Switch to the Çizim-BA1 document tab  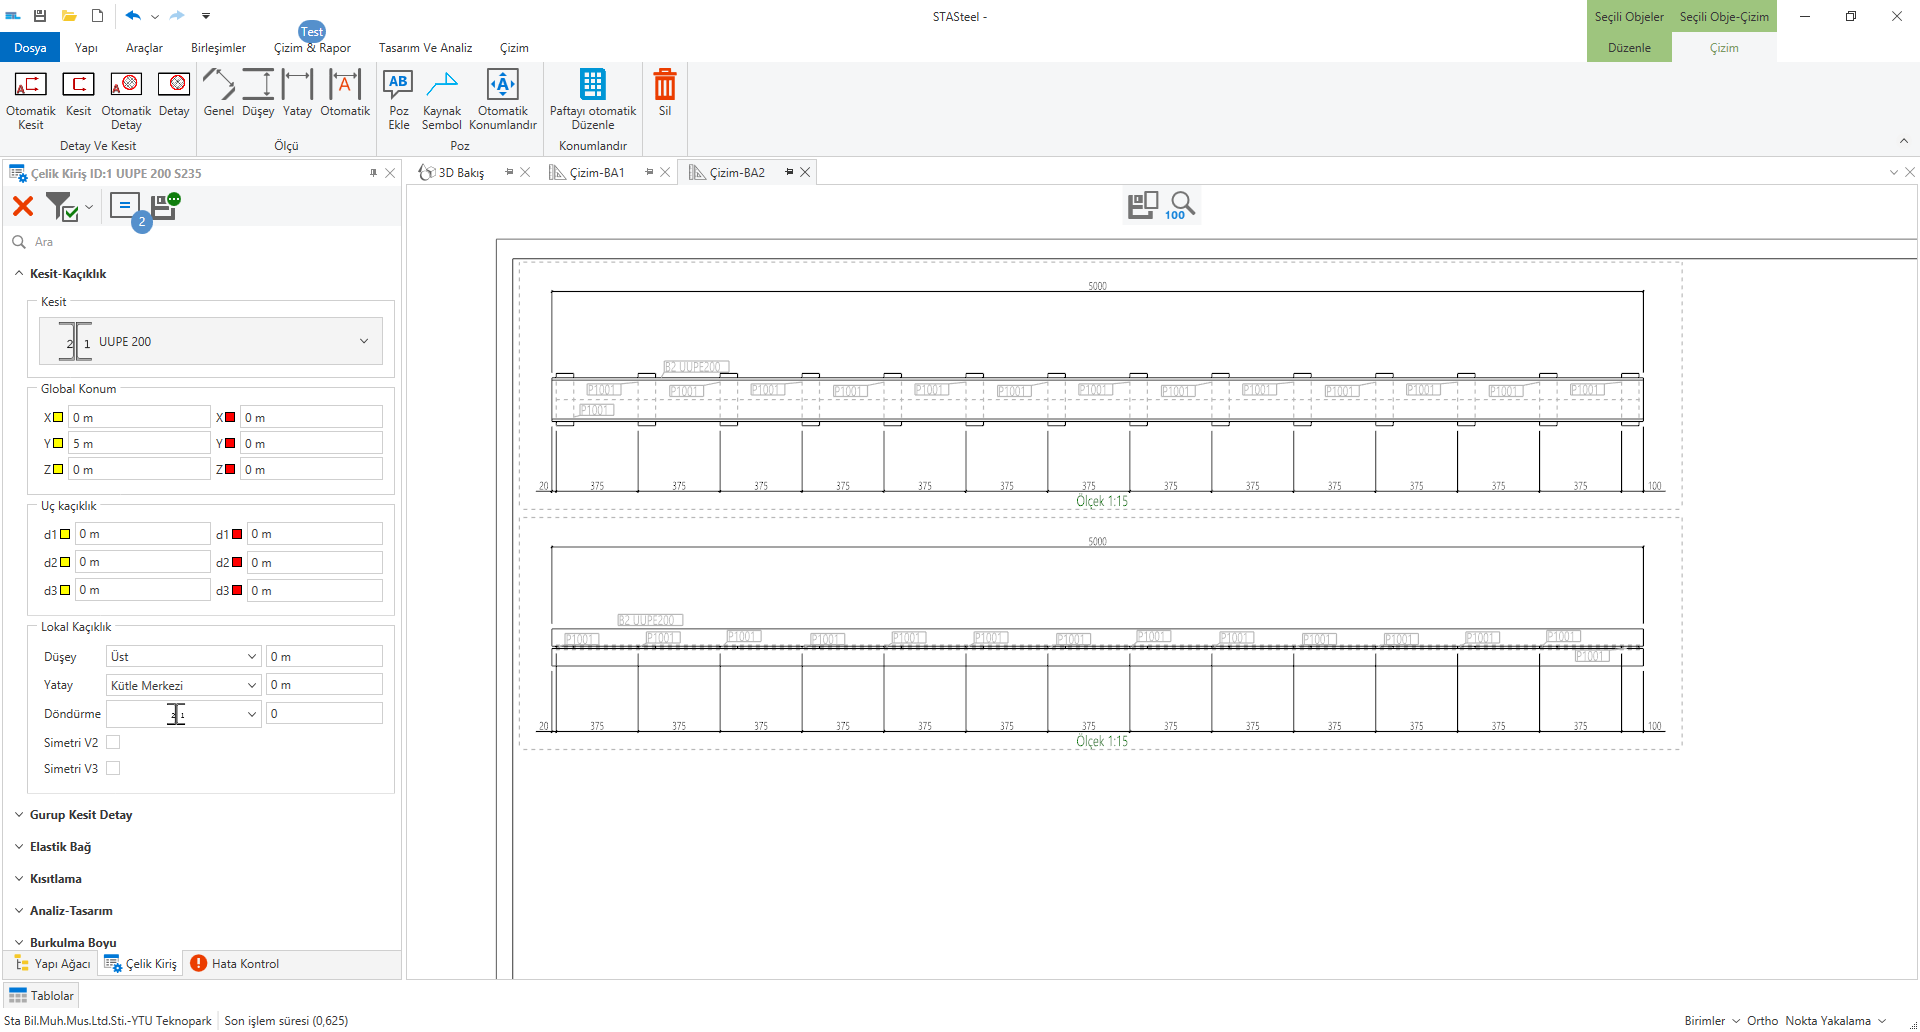click(x=596, y=173)
